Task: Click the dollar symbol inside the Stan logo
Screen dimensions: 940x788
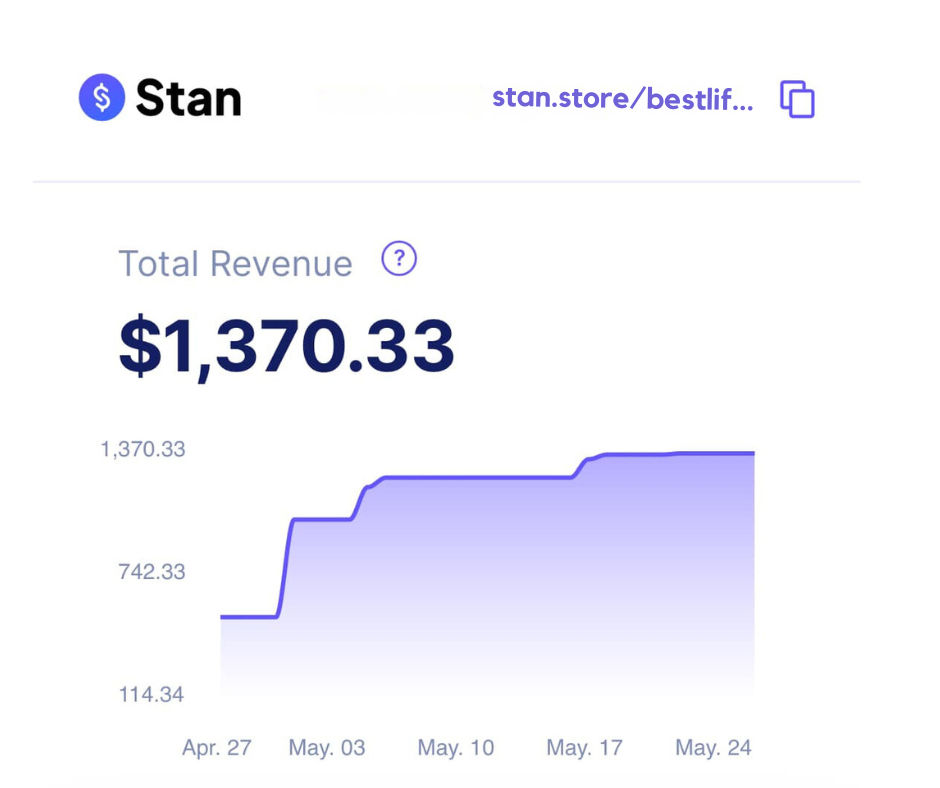Action: coord(101,97)
